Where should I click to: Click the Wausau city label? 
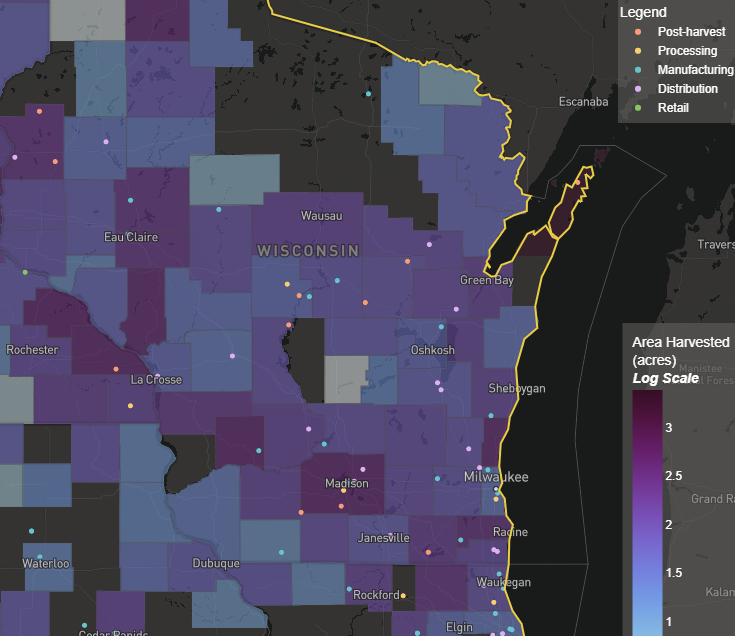tap(321, 216)
